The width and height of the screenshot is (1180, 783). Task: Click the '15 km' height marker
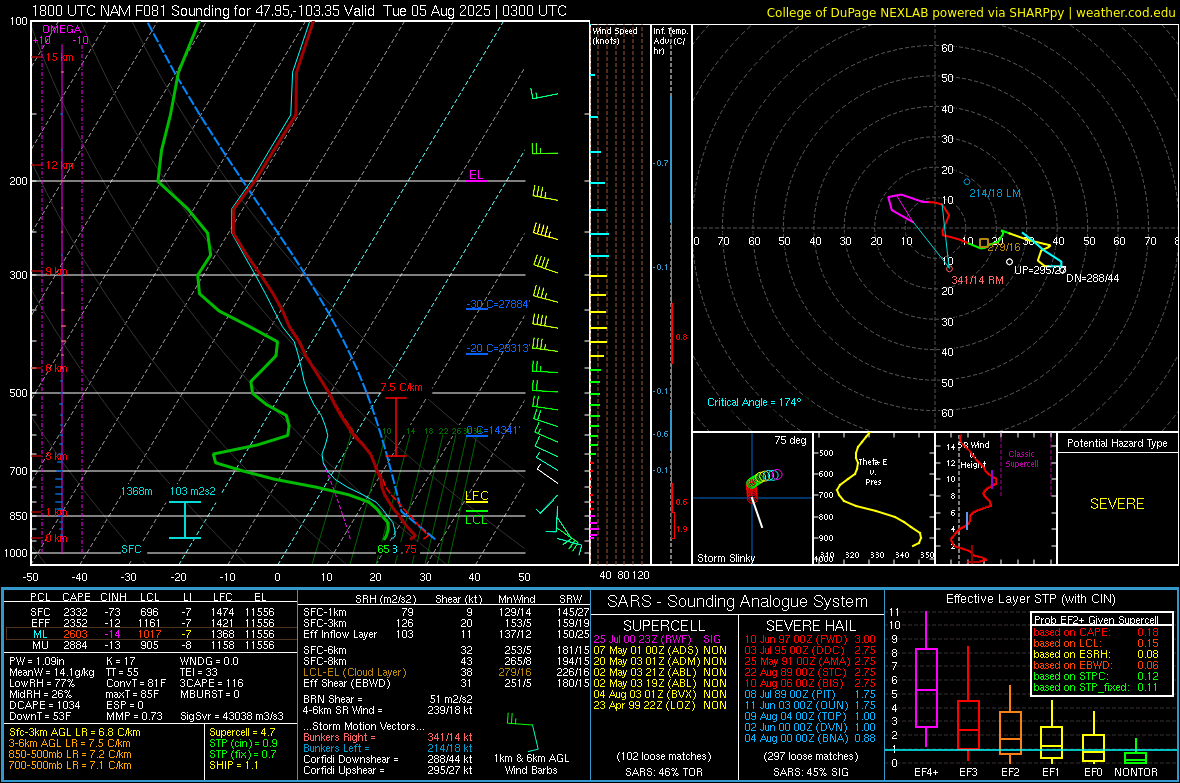58,57
